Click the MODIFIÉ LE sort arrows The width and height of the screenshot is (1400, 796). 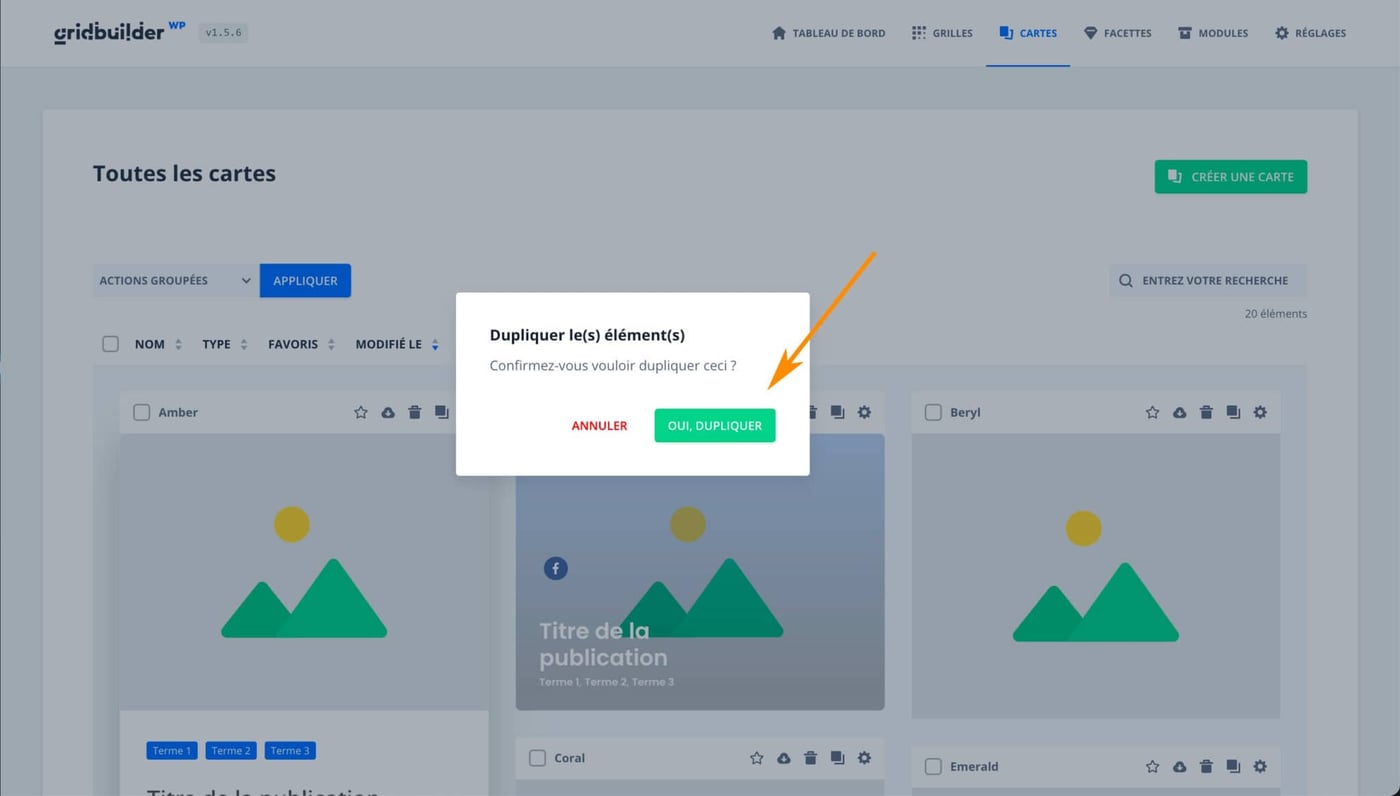tap(435, 343)
